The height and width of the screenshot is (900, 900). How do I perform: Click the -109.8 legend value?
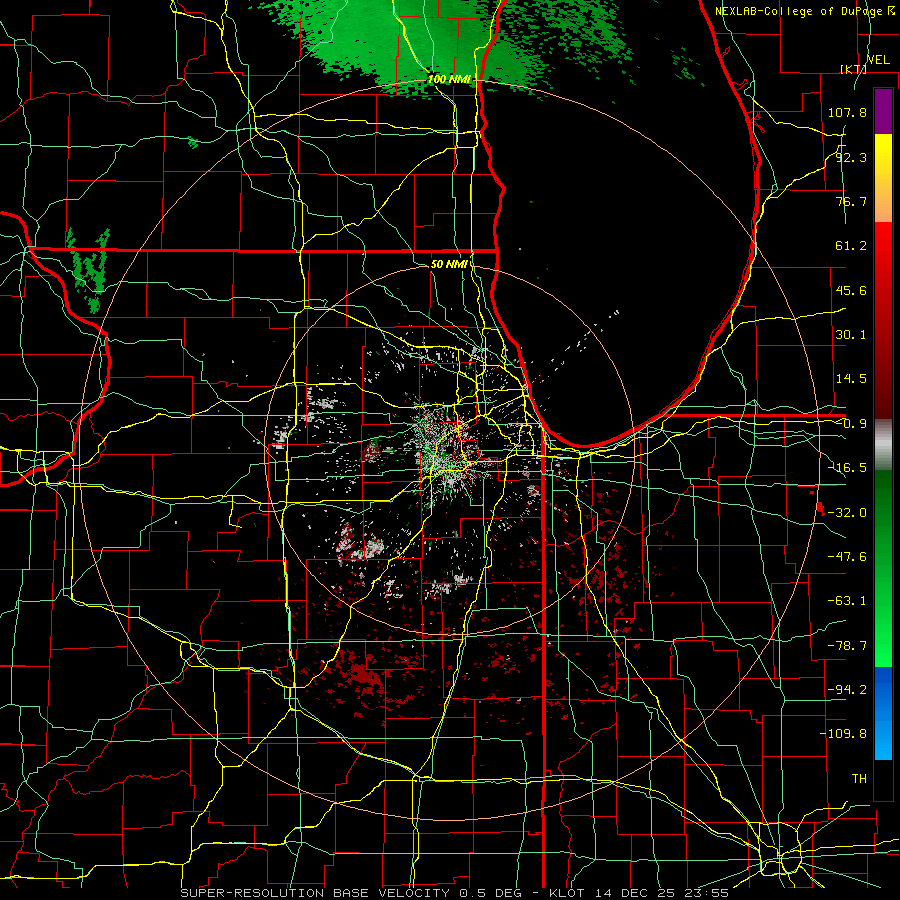pos(843,734)
